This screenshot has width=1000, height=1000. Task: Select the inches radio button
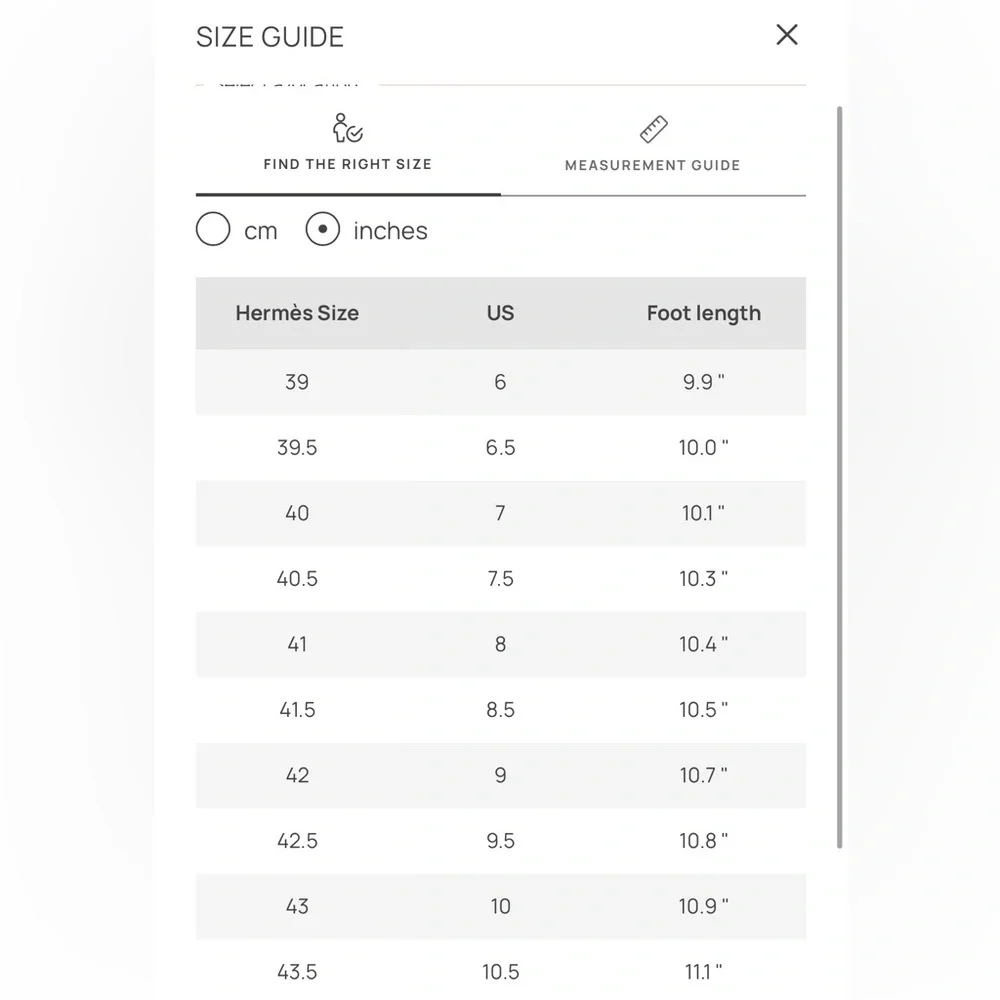coord(323,230)
